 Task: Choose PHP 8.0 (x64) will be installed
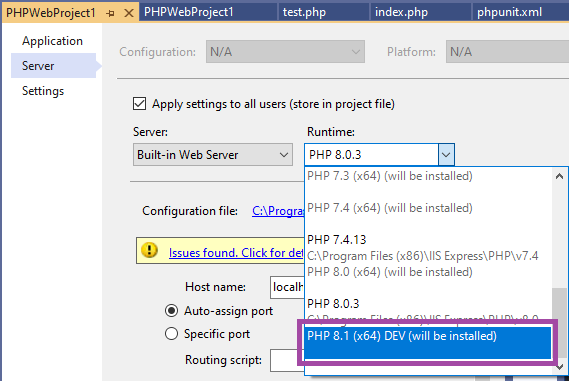(428, 280)
